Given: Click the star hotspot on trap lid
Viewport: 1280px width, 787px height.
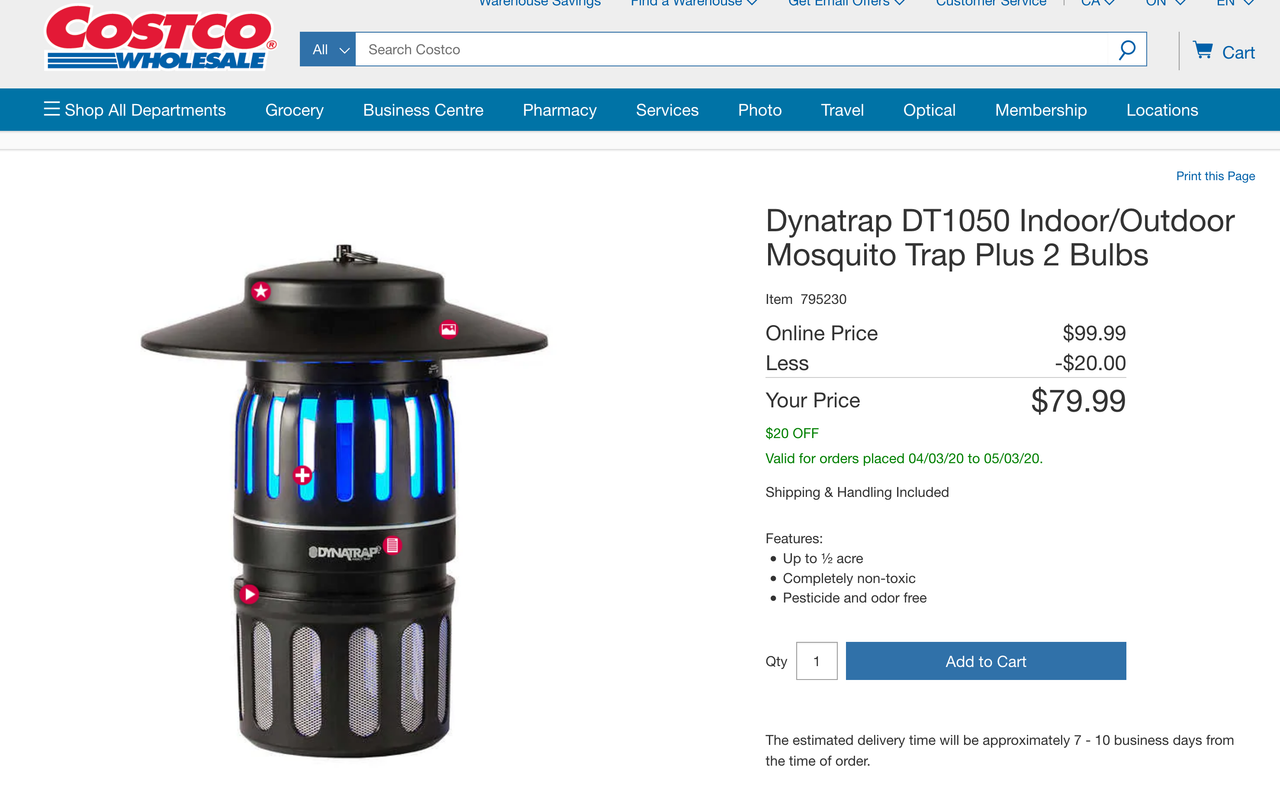Looking at the screenshot, I should [x=261, y=291].
